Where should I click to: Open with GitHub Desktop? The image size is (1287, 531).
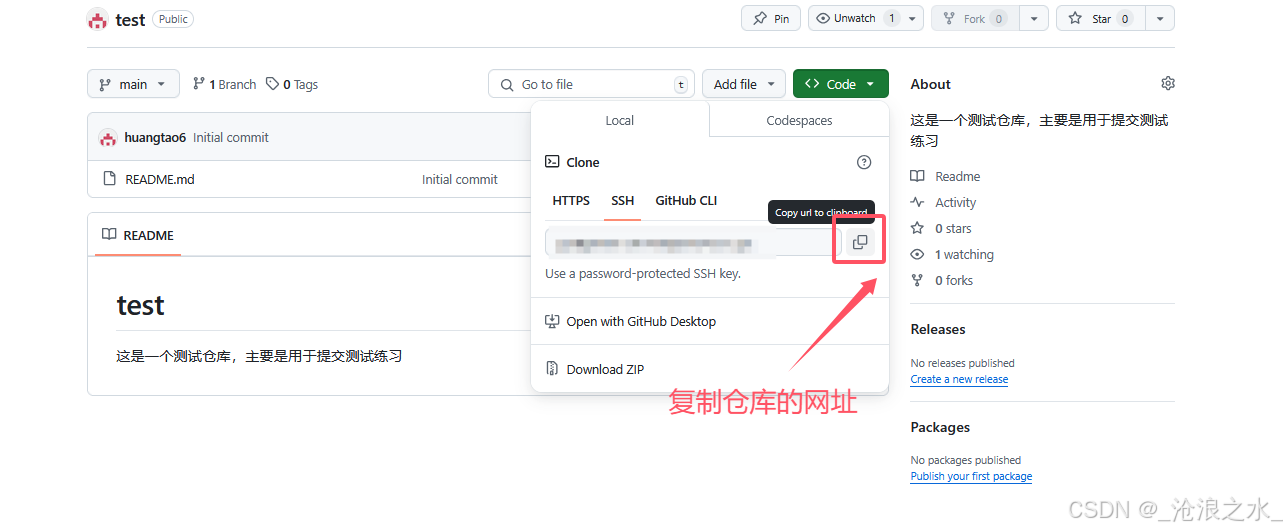(641, 321)
